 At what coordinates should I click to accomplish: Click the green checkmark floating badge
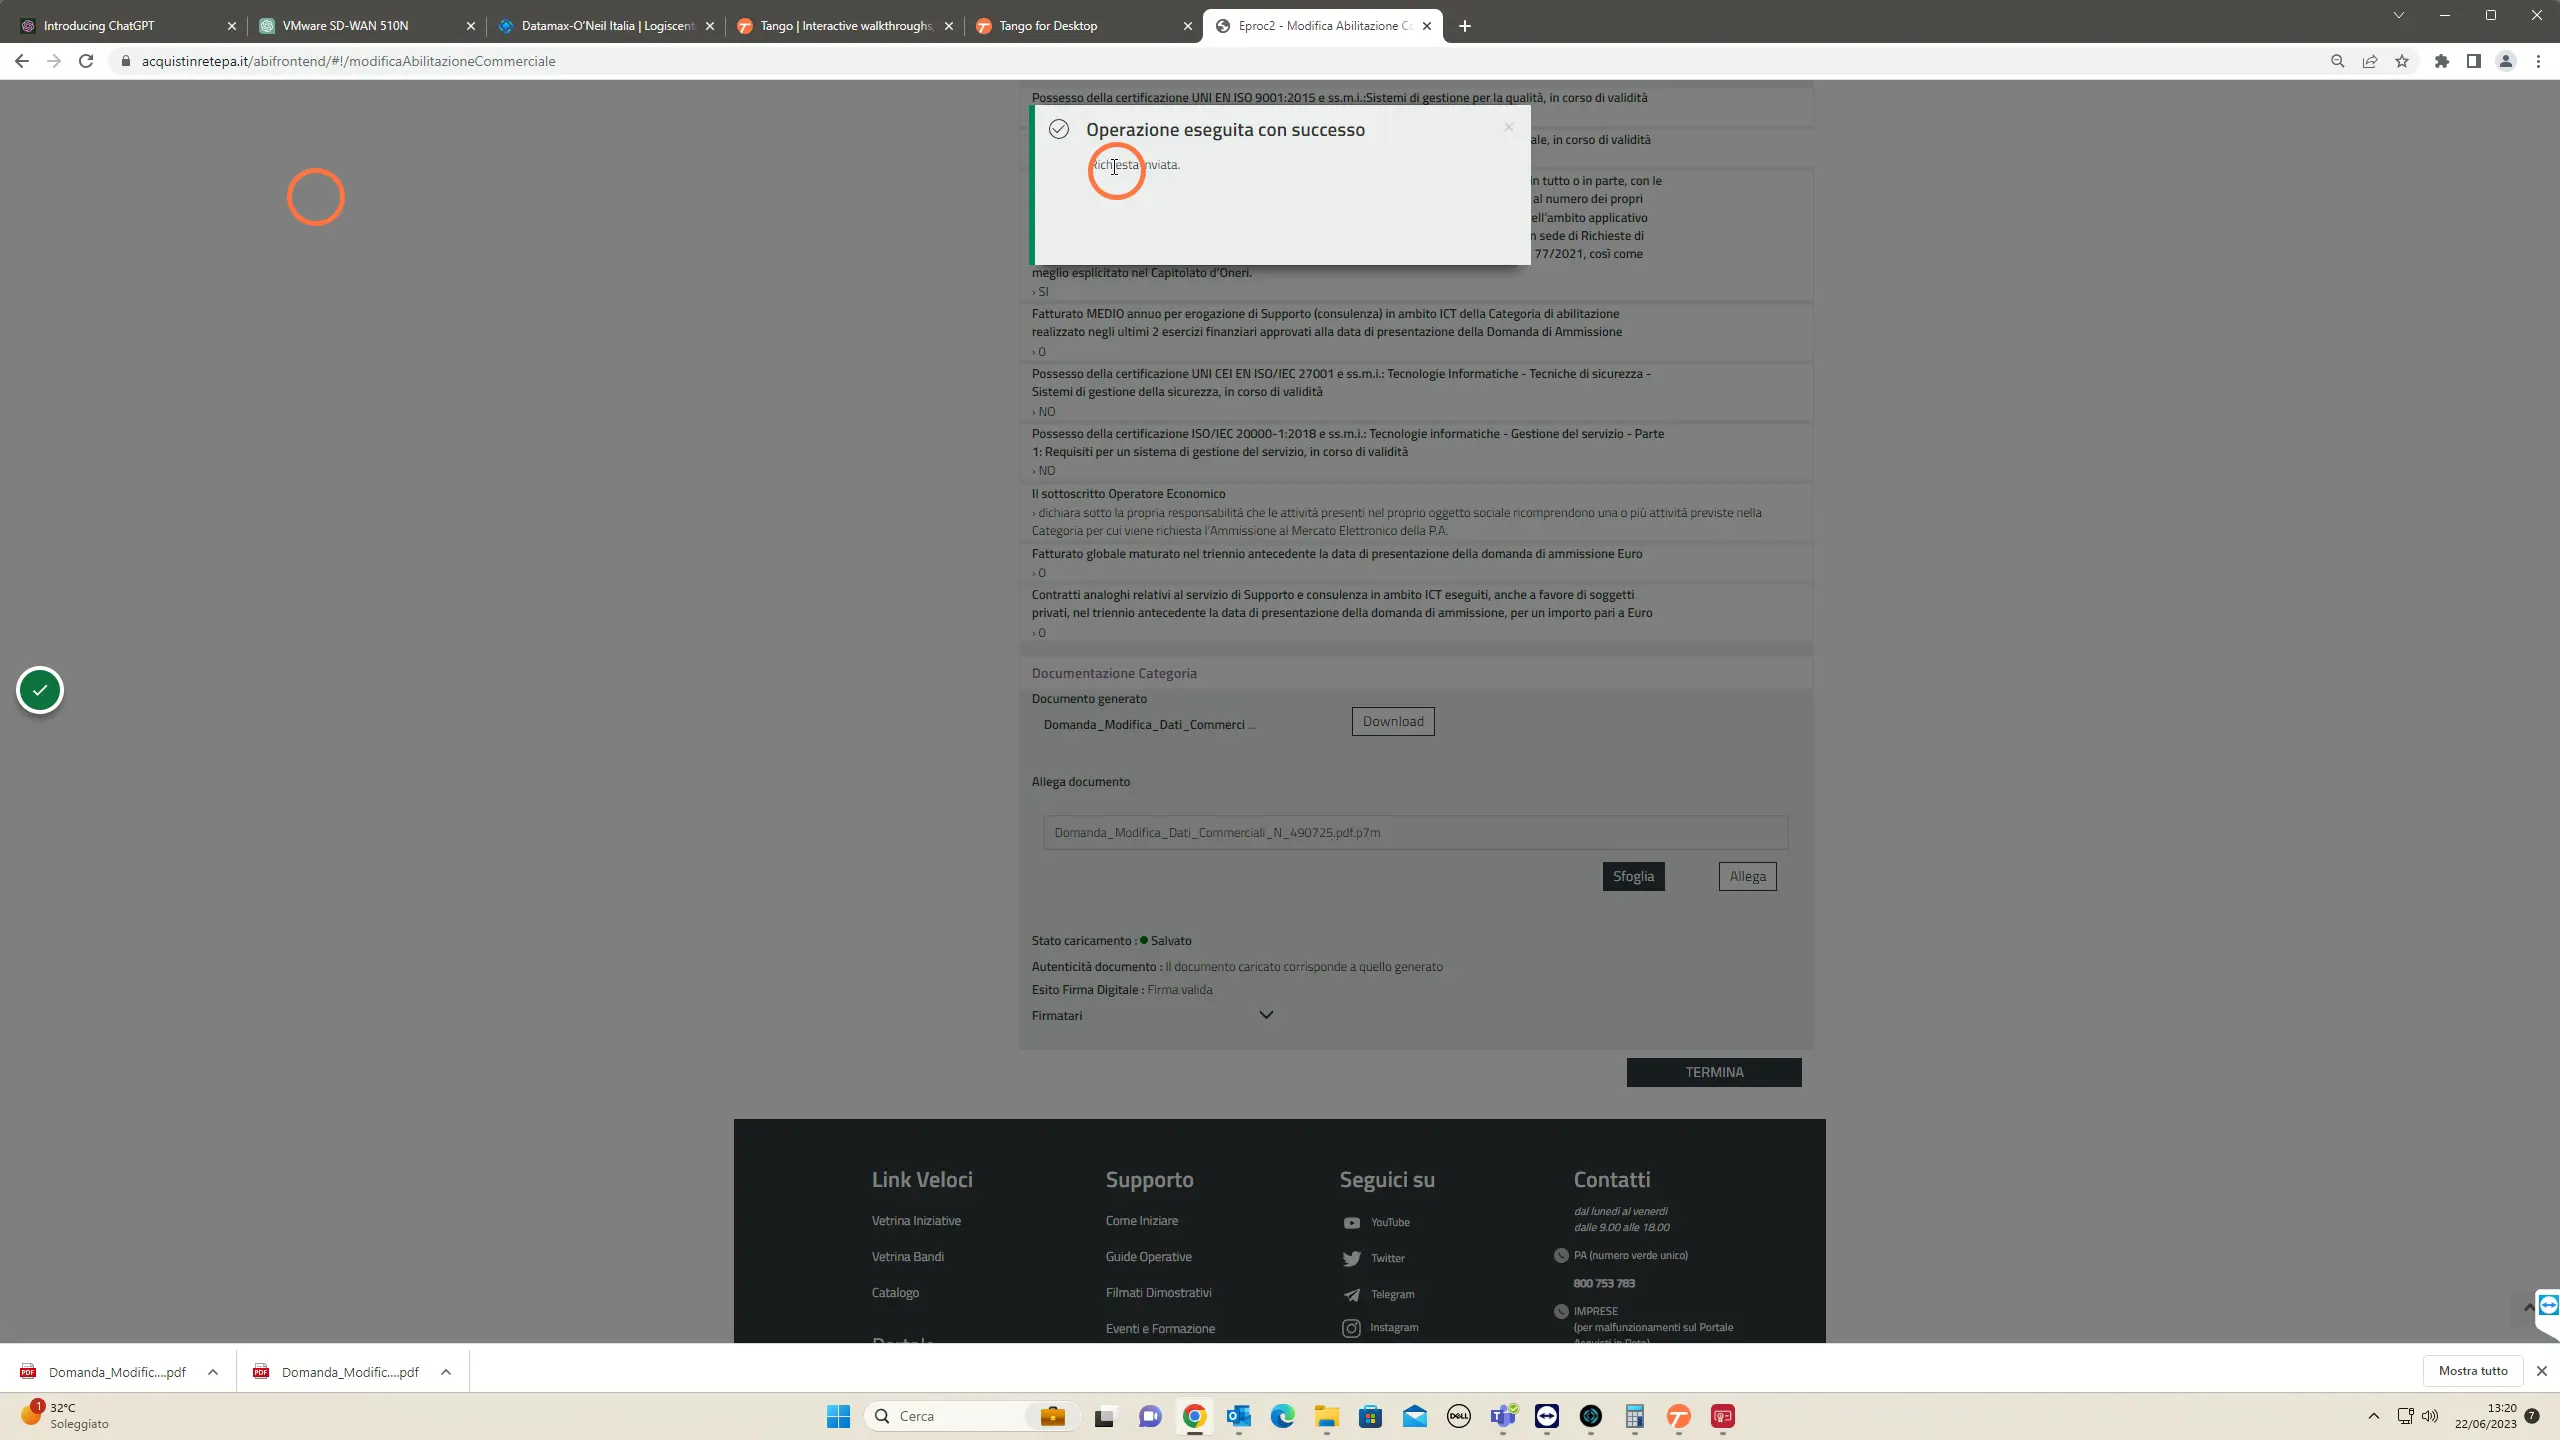click(x=40, y=690)
